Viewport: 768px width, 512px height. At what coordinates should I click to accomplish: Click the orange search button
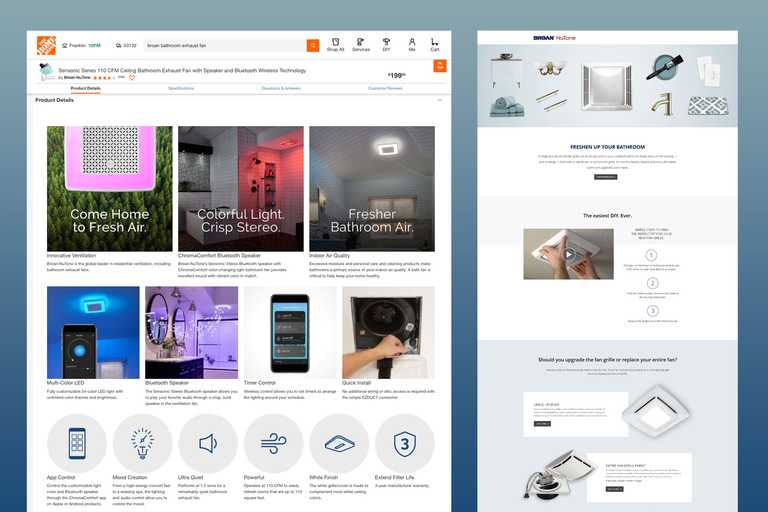coord(313,46)
